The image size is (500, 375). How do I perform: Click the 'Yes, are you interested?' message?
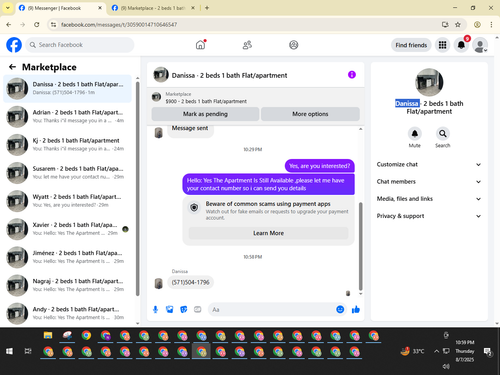coord(319,166)
